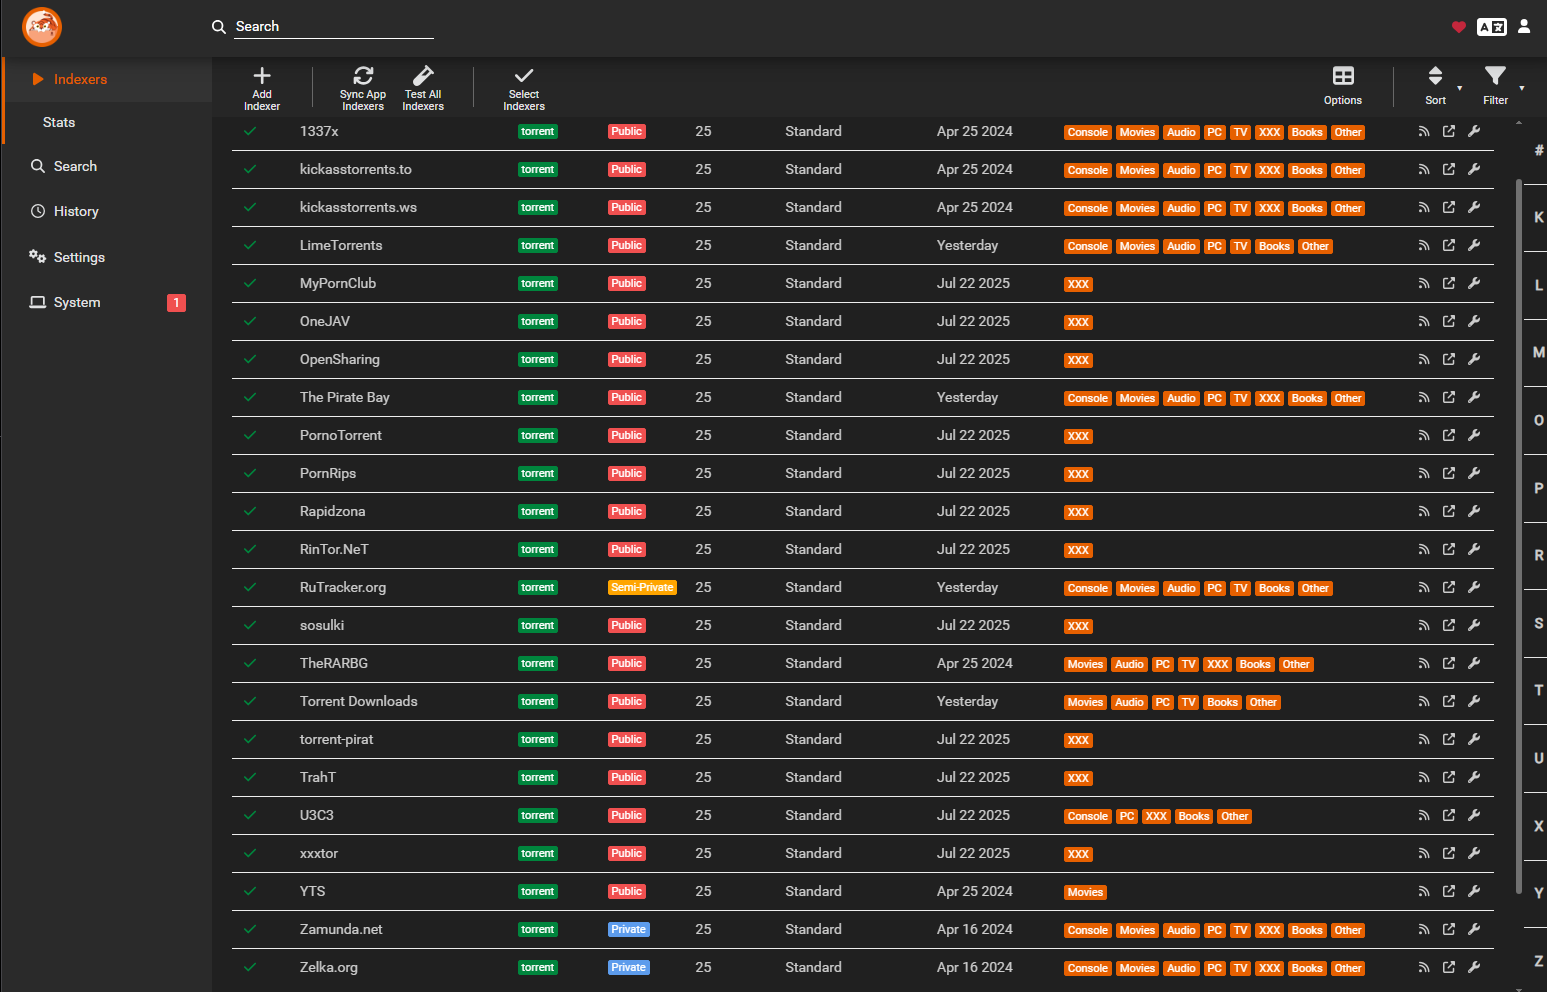Click the donate heart icon
This screenshot has width=1547, height=992.
1459,27
